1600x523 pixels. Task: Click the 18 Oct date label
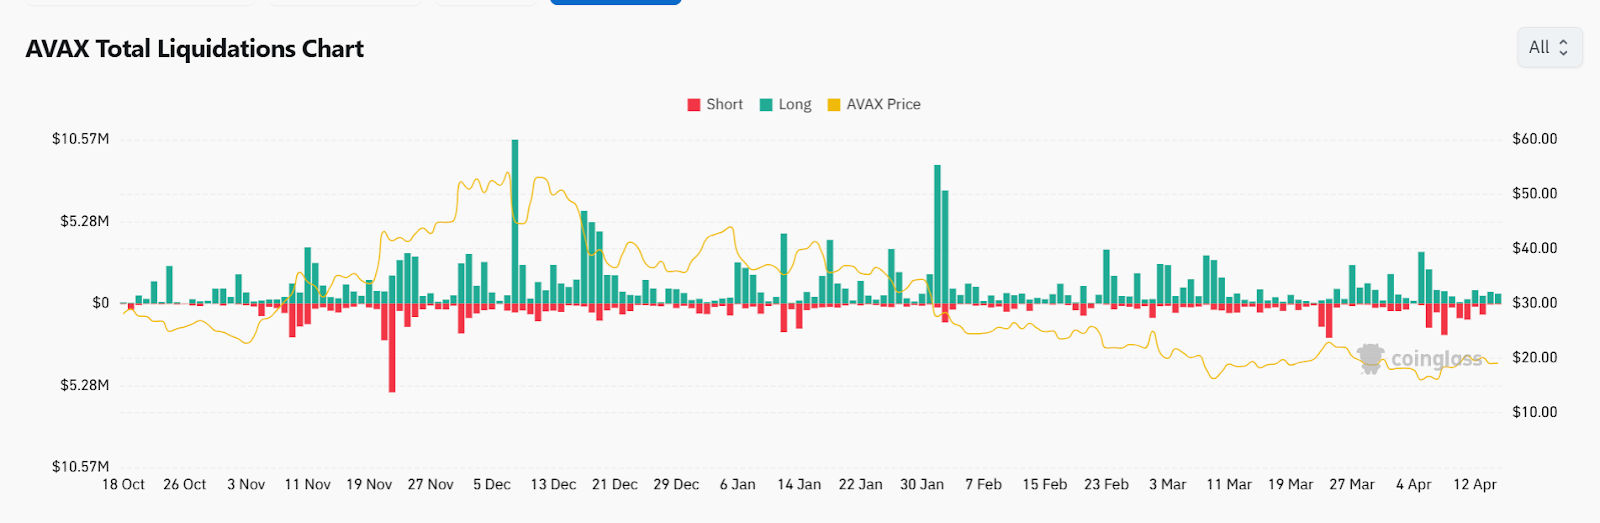pyautogui.click(x=123, y=484)
